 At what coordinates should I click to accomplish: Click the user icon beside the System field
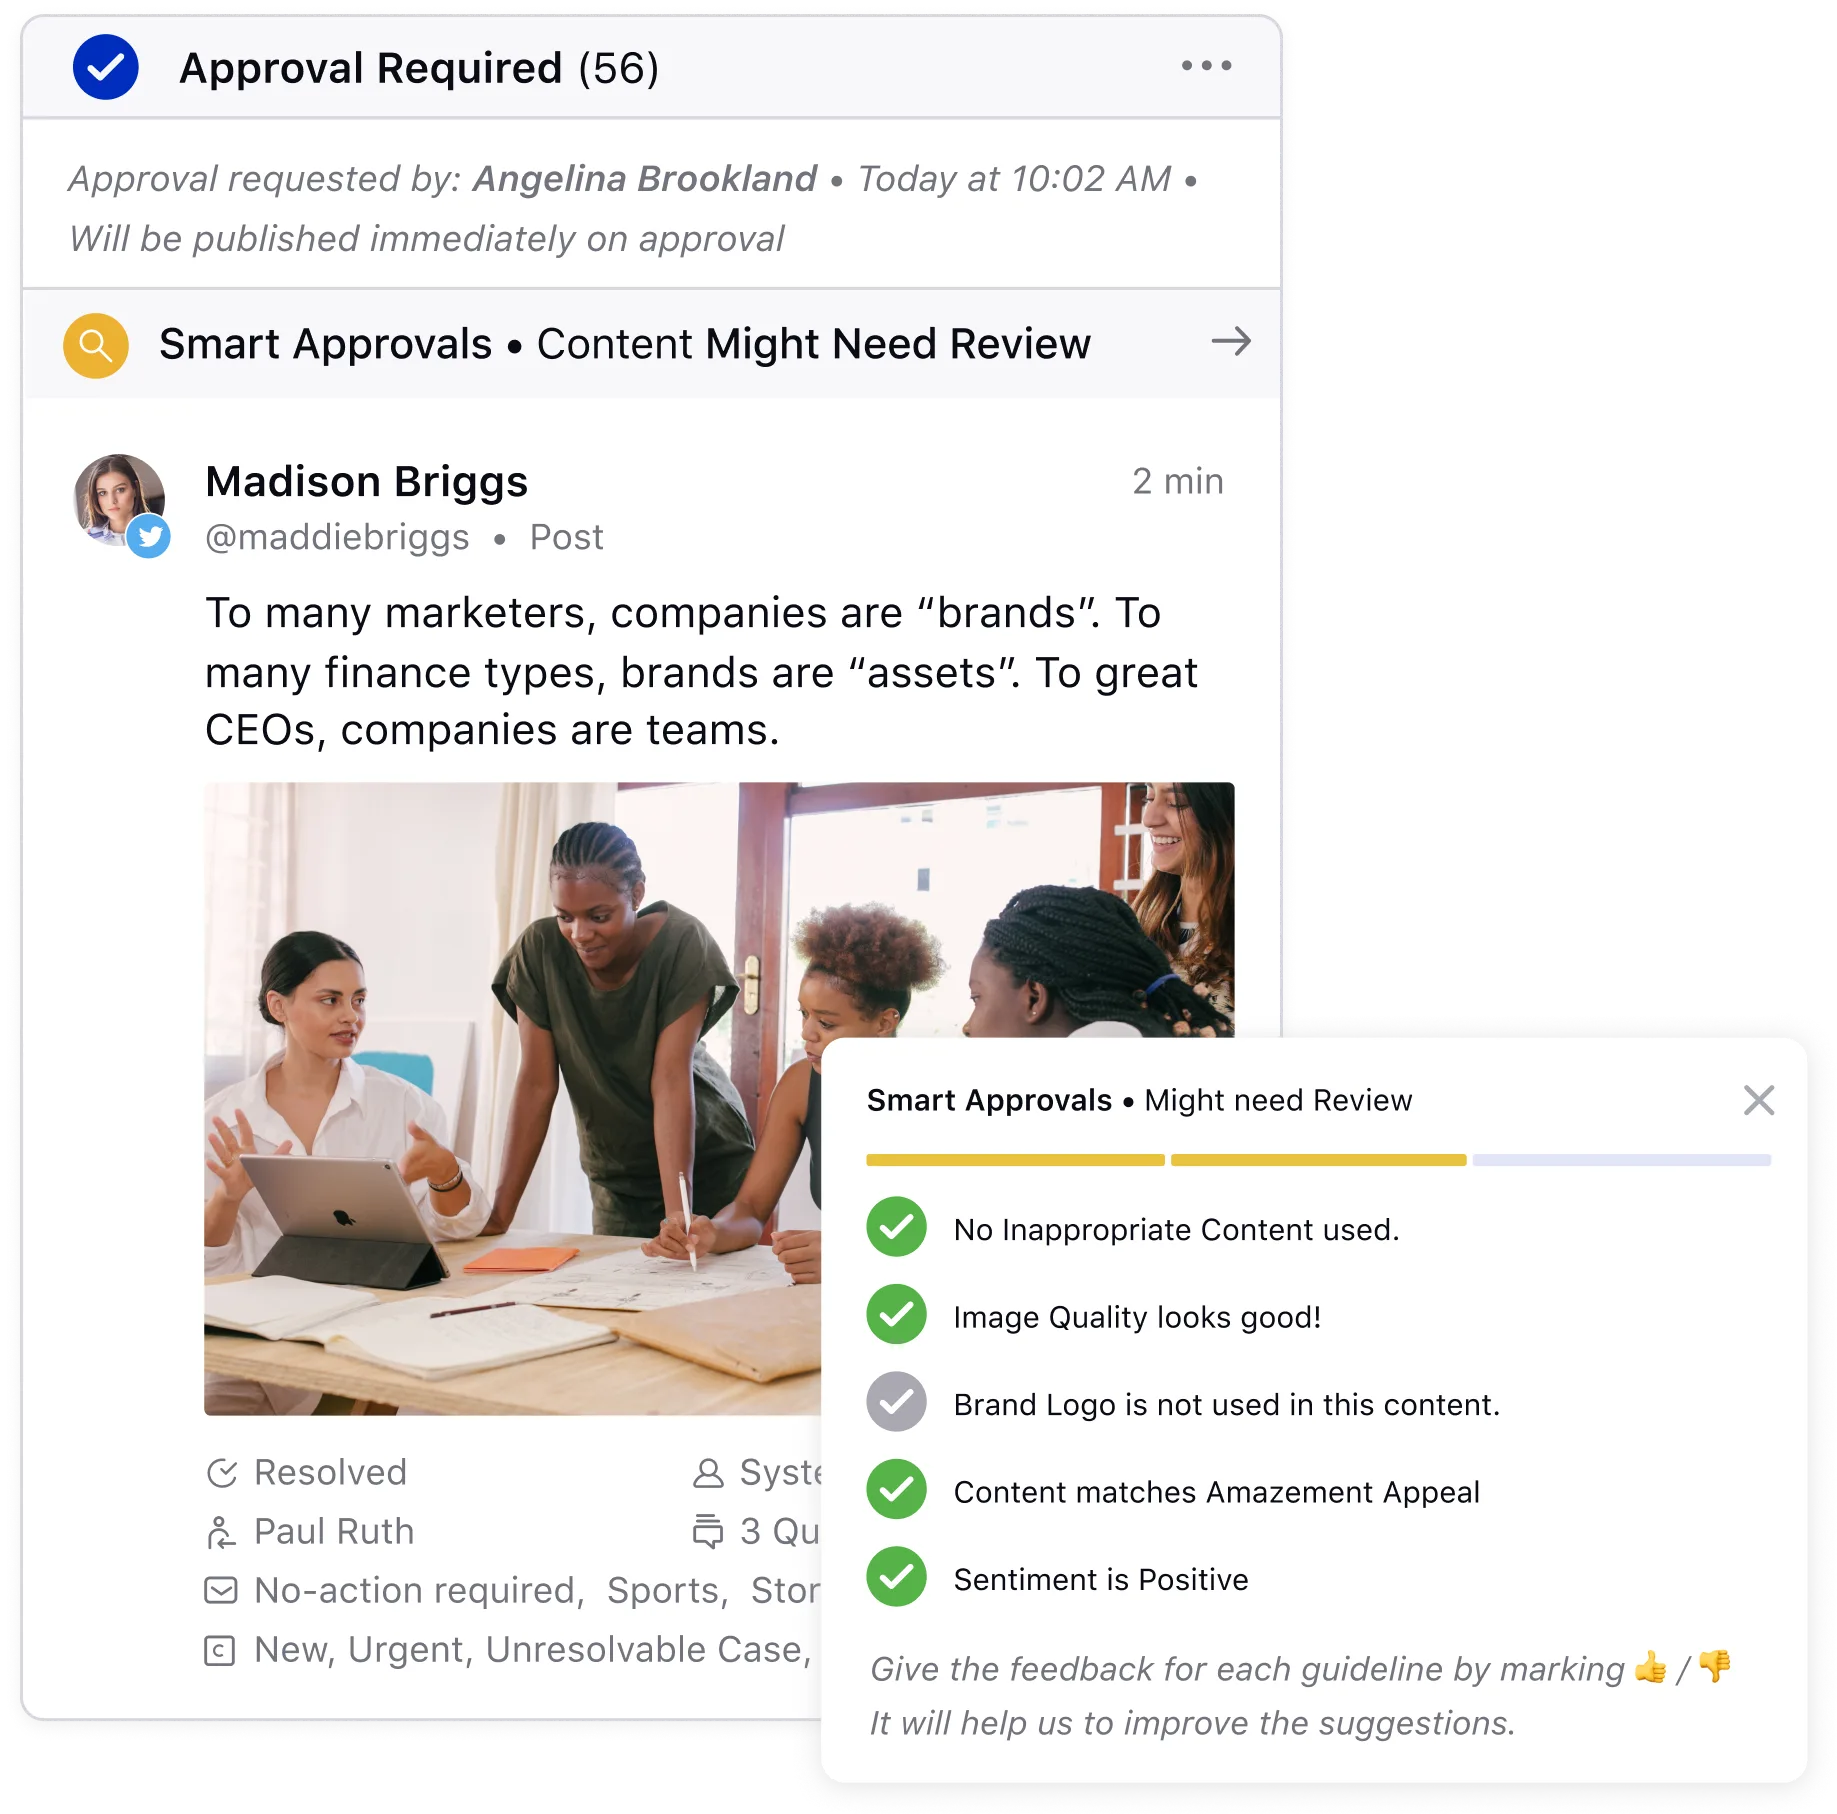(x=710, y=1471)
